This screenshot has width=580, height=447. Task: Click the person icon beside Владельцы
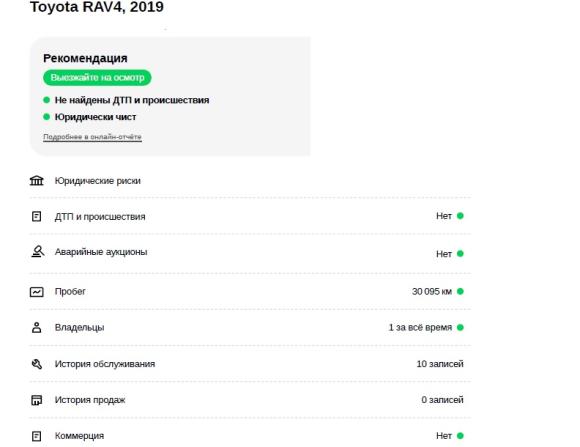point(37,327)
